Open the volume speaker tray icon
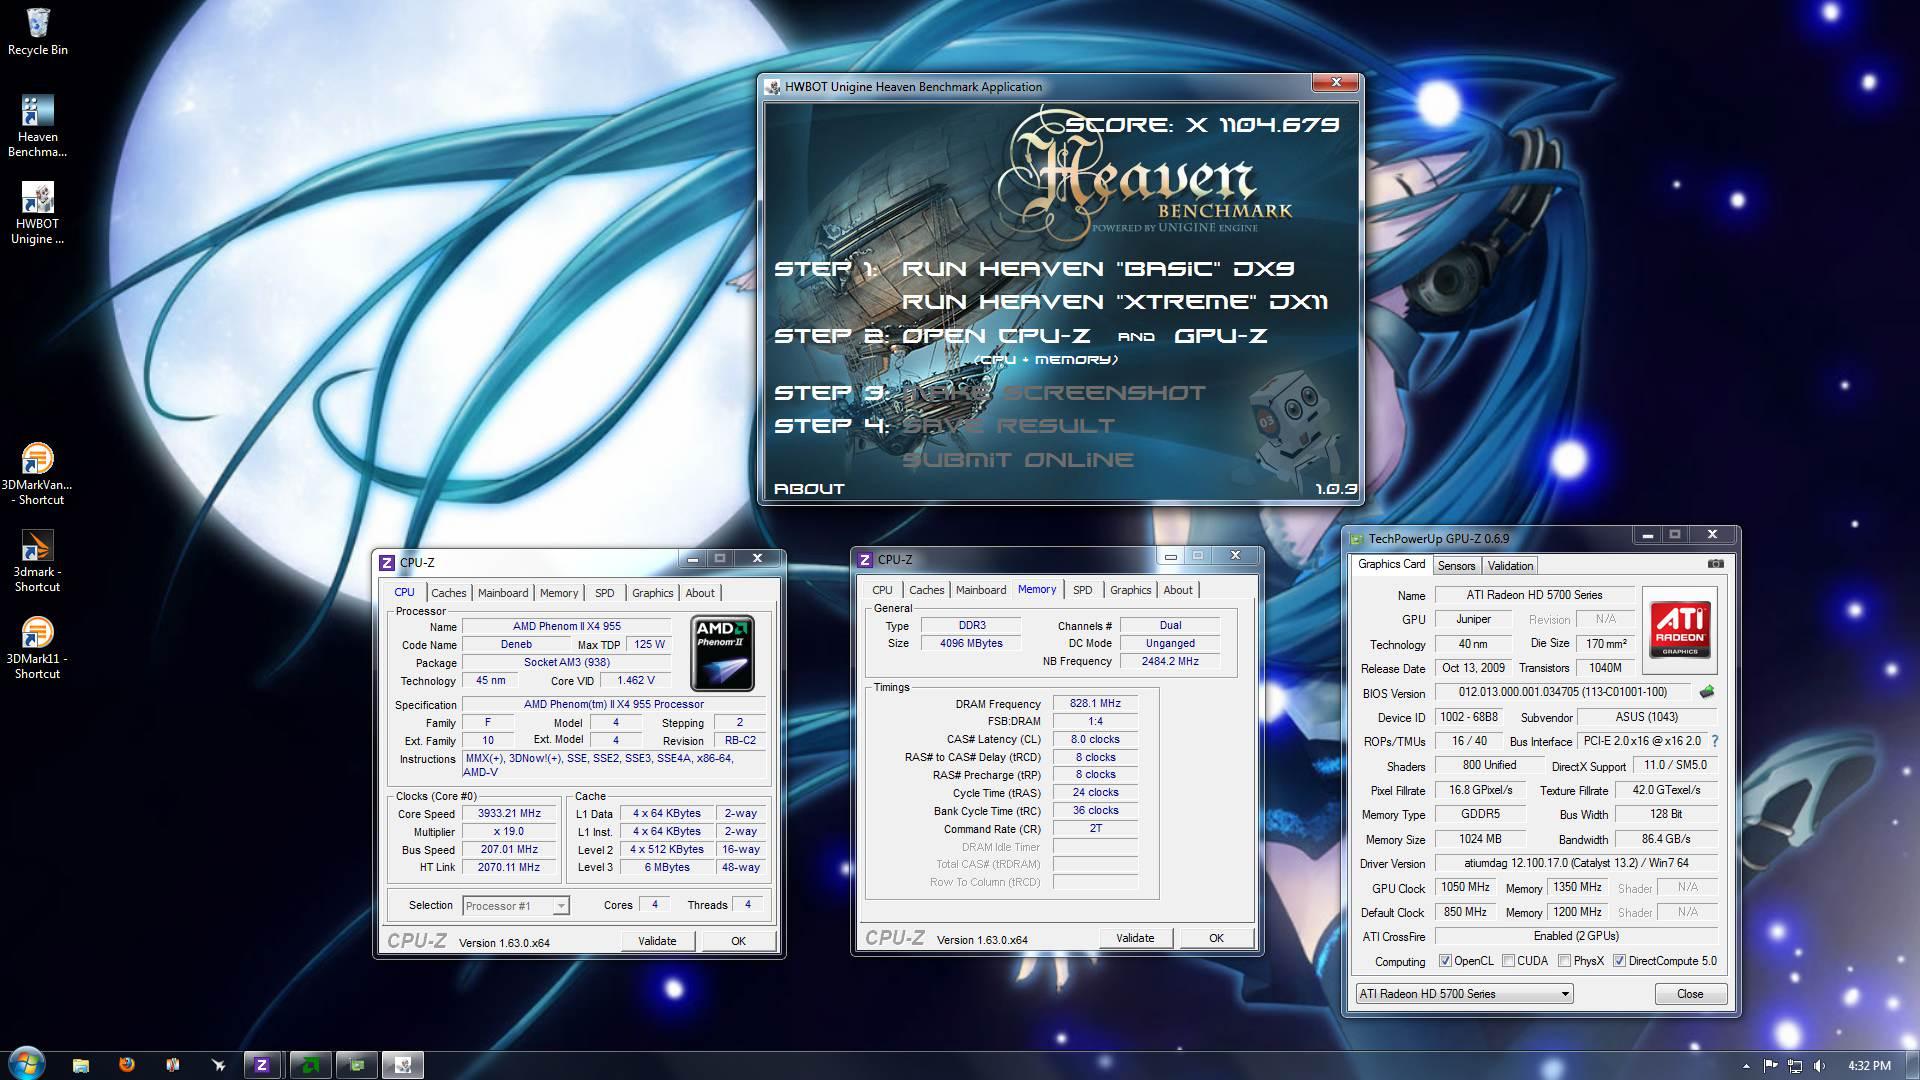This screenshot has width=1920, height=1080. 1820,1066
